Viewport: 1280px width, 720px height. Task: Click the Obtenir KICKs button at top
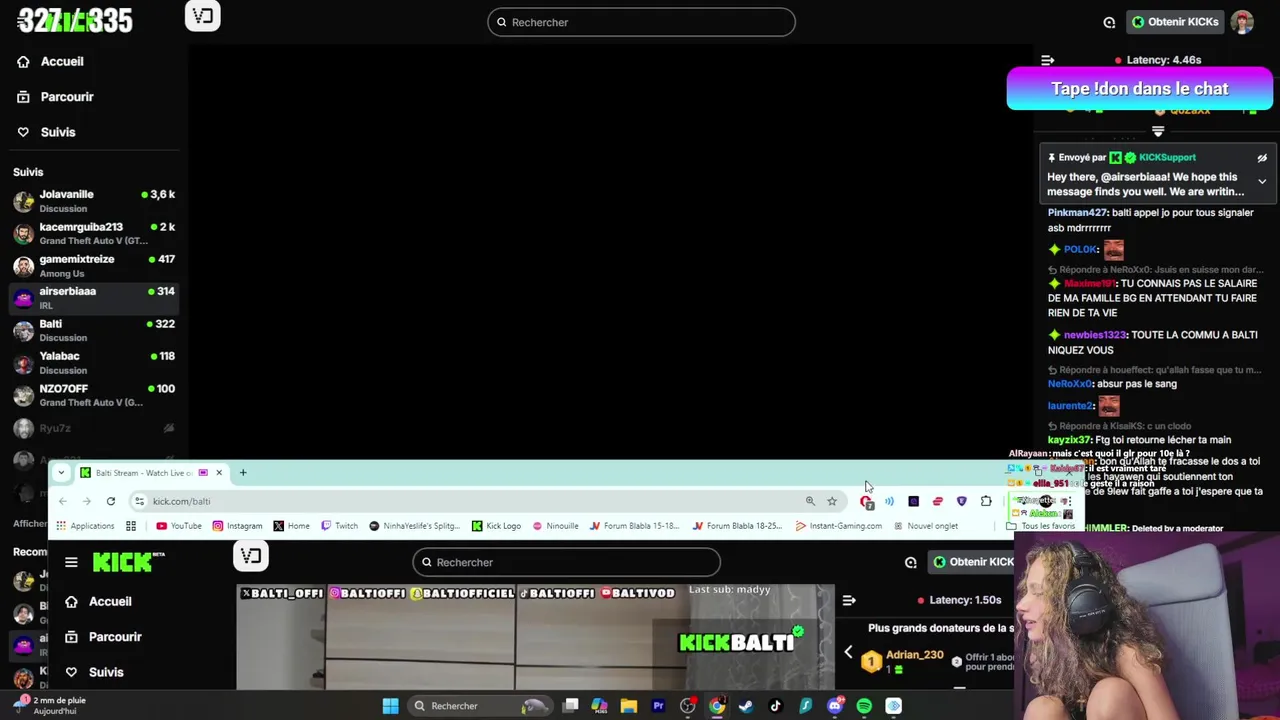1173,22
